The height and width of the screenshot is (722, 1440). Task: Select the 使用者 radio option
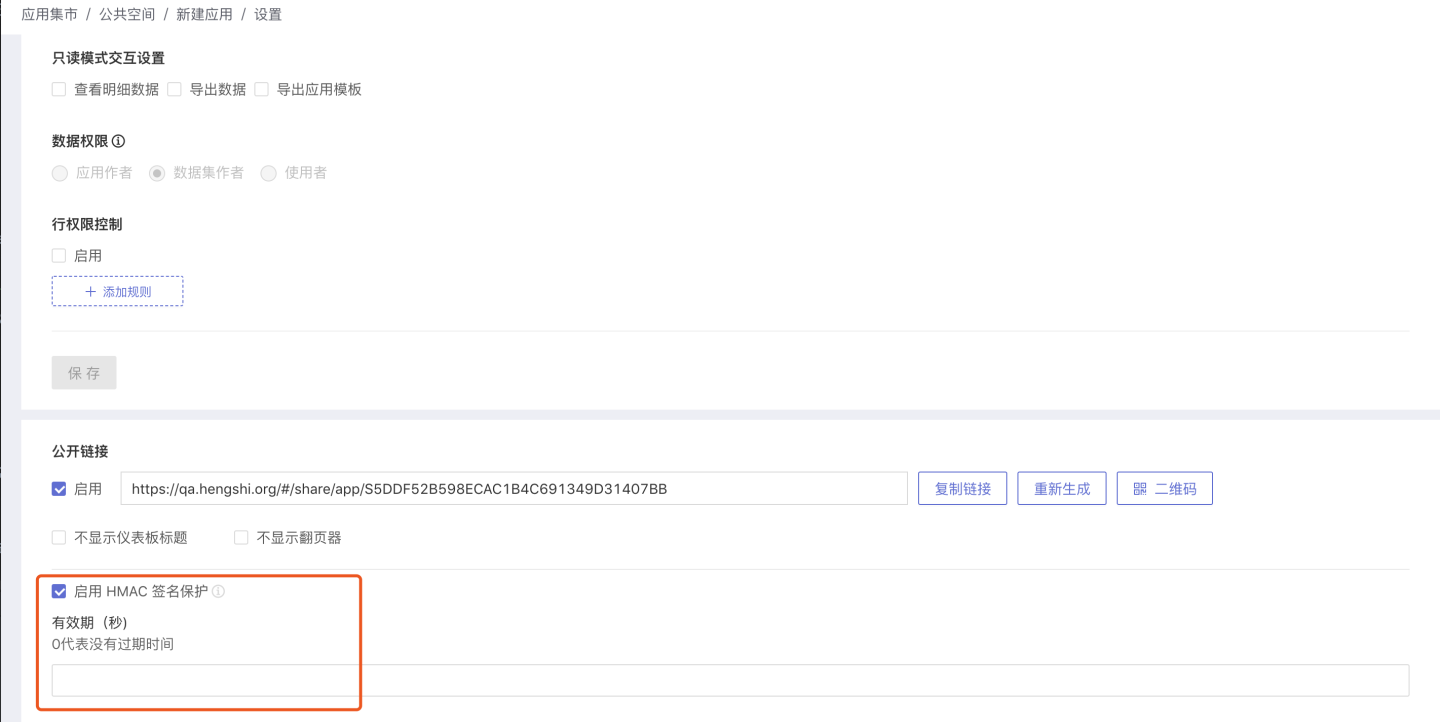click(268, 173)
